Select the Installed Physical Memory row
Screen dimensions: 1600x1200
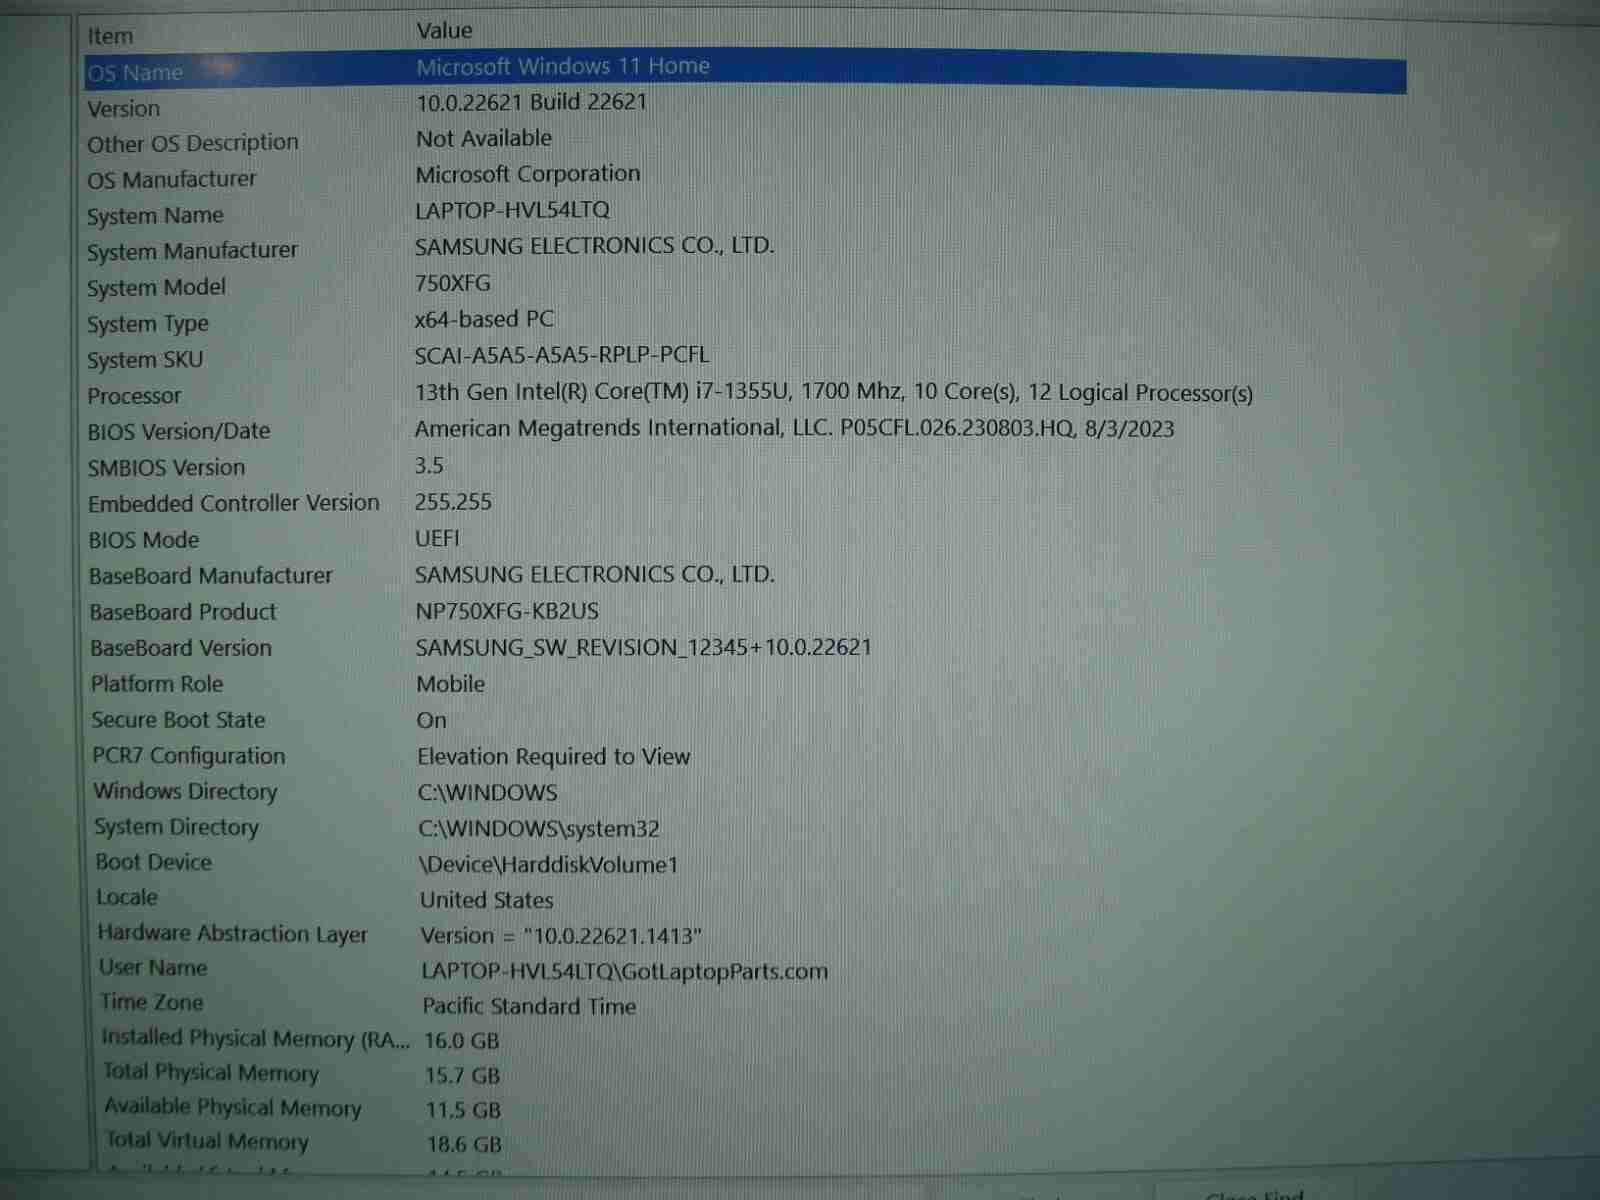(x=255, y=1039)
